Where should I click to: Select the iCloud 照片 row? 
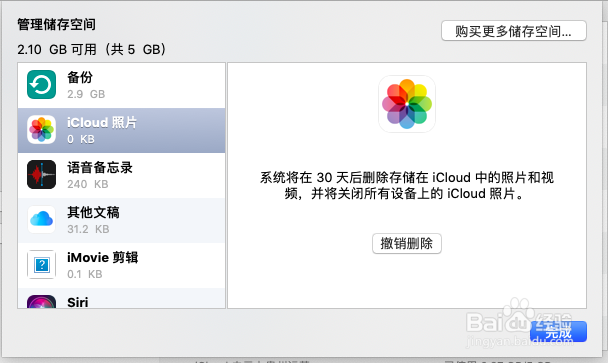121,130
